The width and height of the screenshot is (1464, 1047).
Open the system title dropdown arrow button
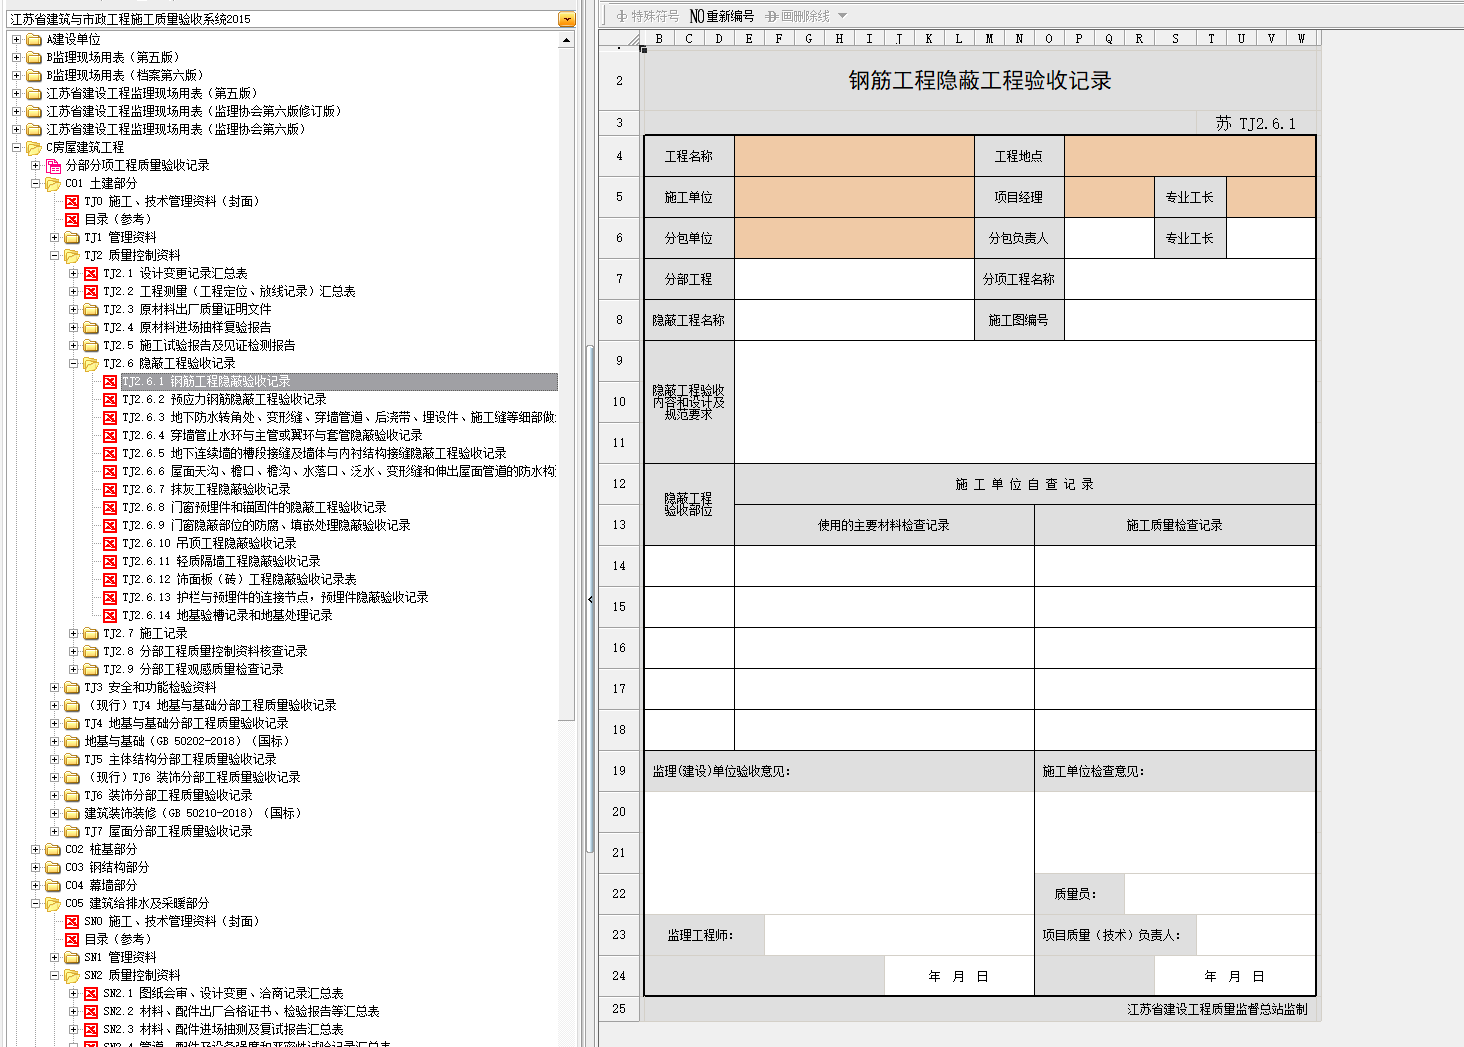pos(567,19)
